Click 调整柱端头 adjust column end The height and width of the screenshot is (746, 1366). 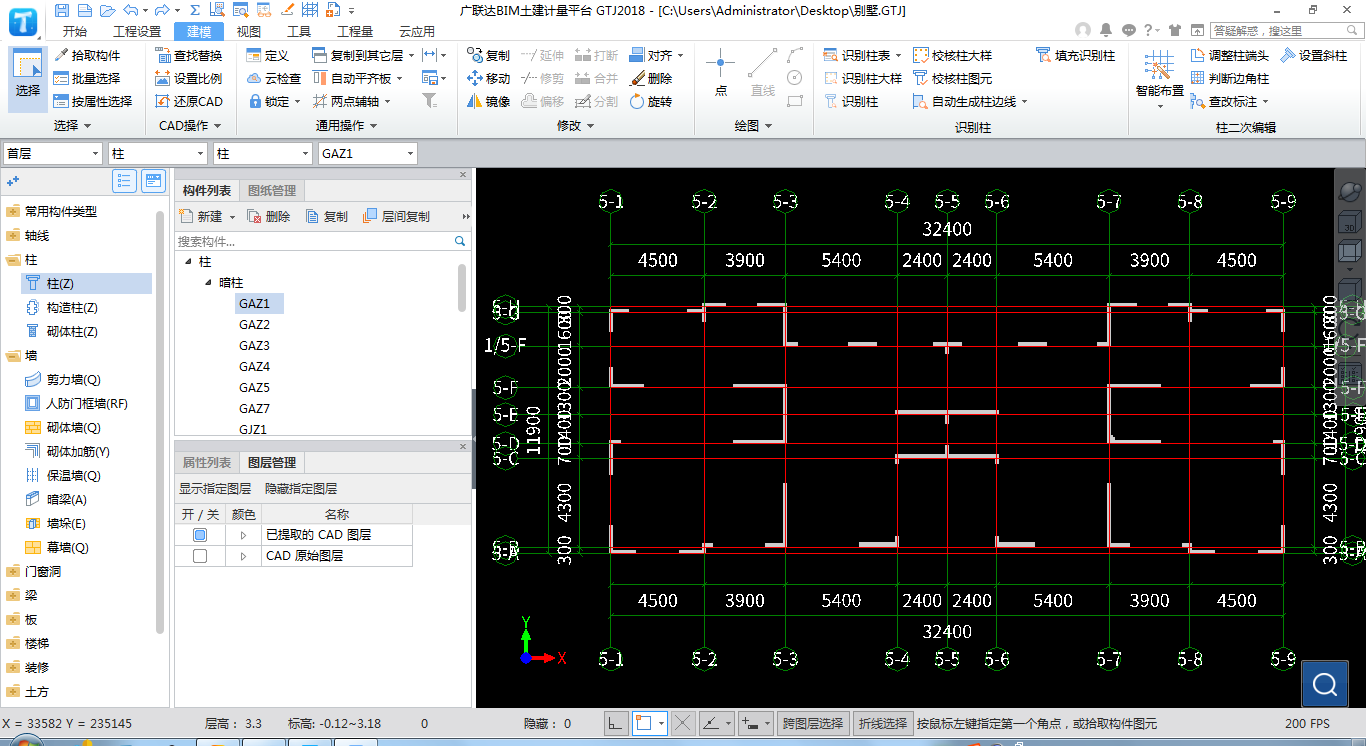(1230, 56)
